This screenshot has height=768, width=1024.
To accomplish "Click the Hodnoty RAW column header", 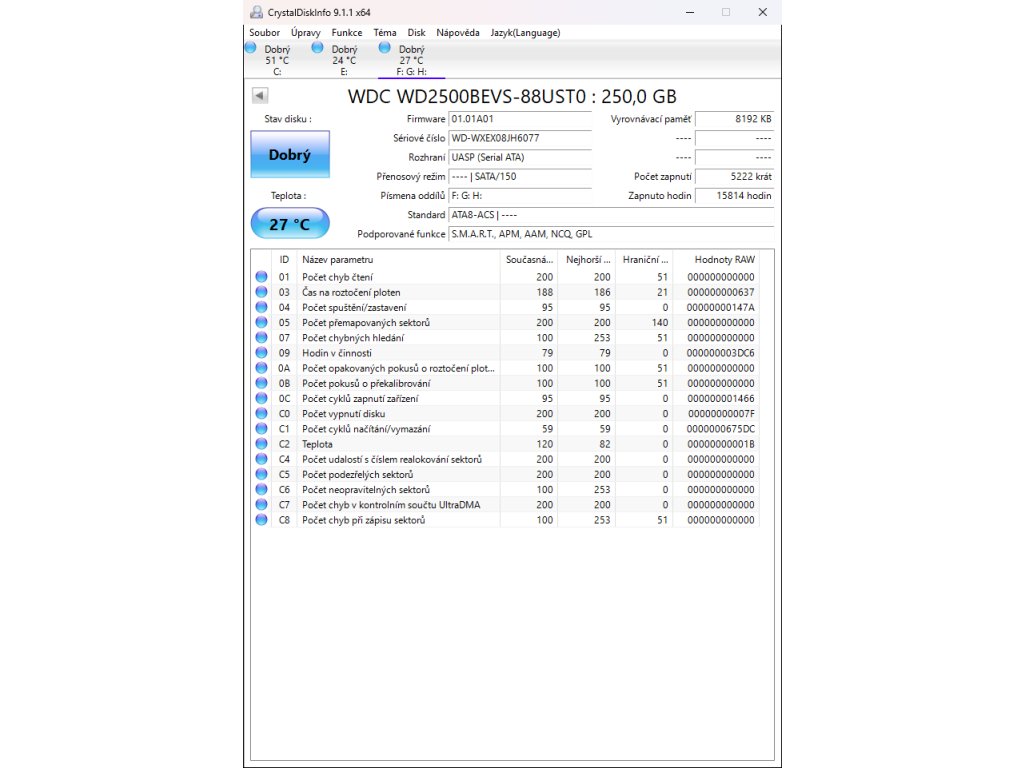I will pos(724,259).
